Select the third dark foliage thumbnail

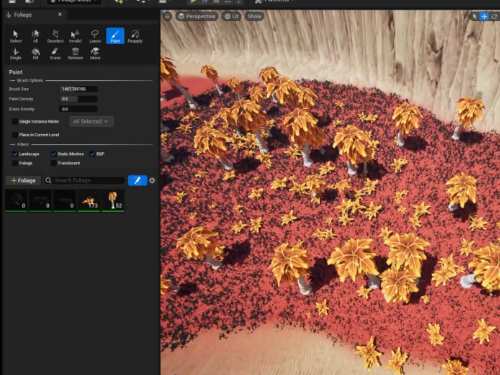(65, 200)
